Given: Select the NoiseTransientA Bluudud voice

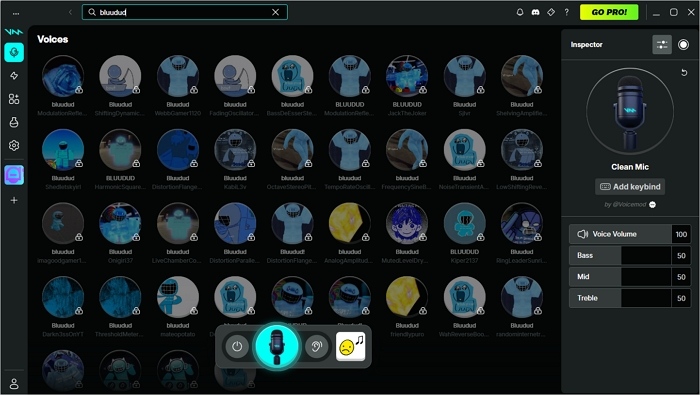Looking at the screenshot, I should tap(464, 150).
